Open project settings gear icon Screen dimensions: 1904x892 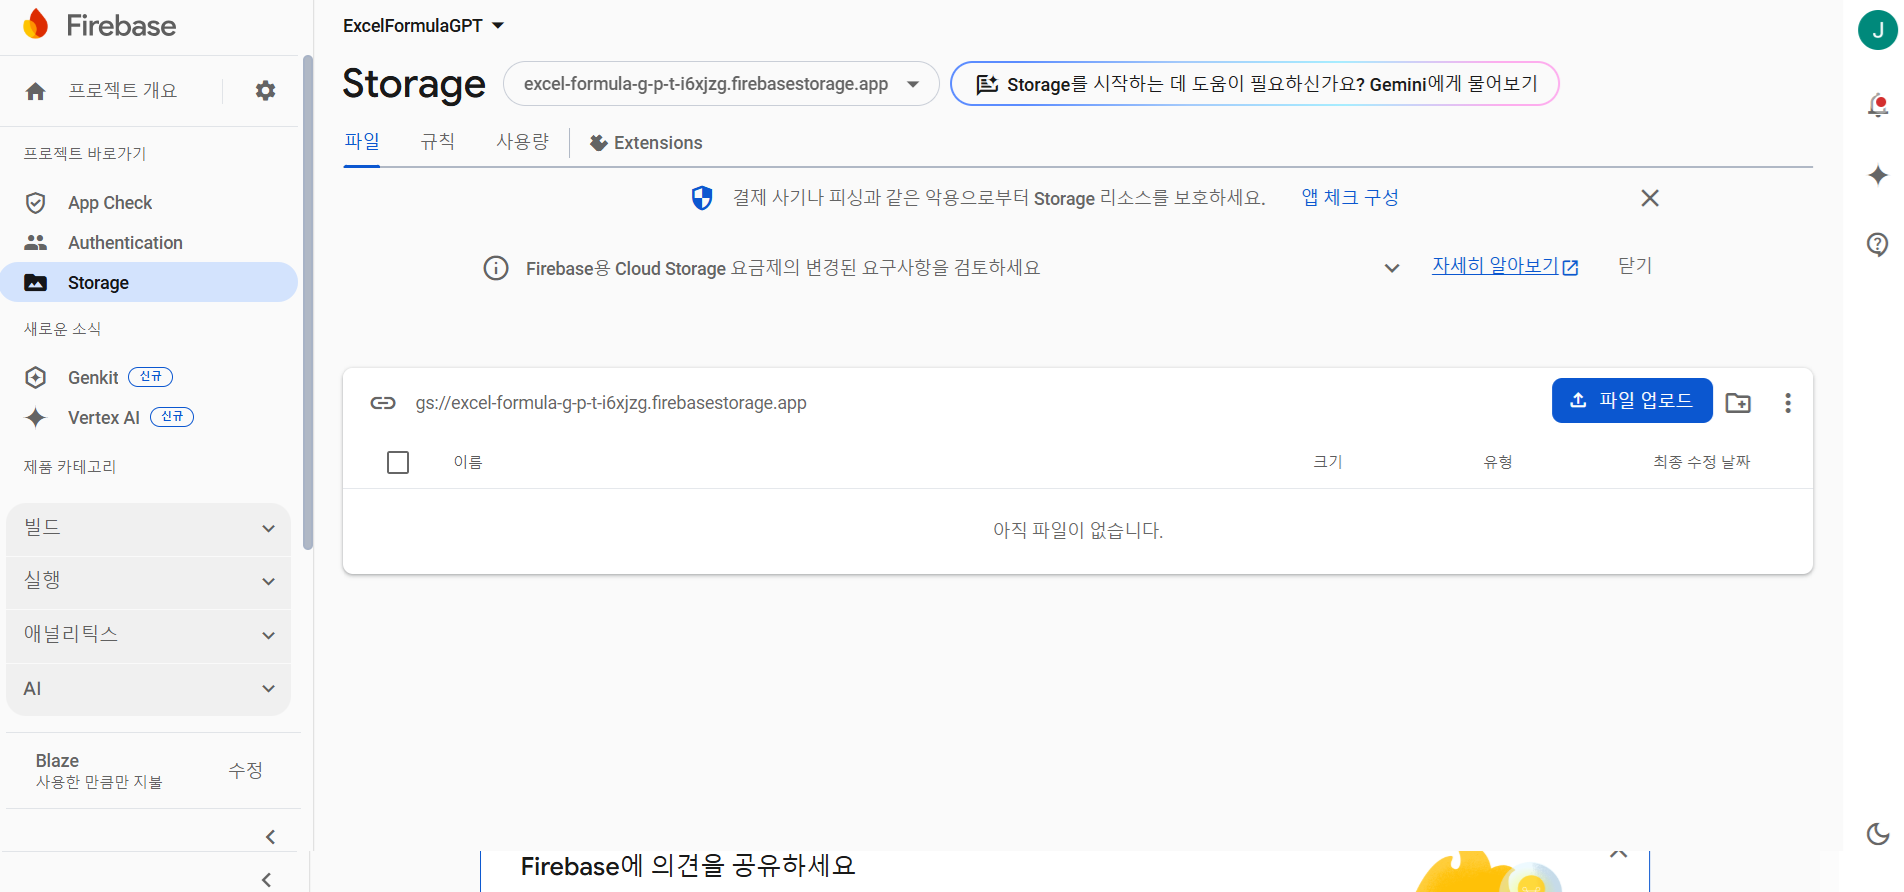[265, 91]
